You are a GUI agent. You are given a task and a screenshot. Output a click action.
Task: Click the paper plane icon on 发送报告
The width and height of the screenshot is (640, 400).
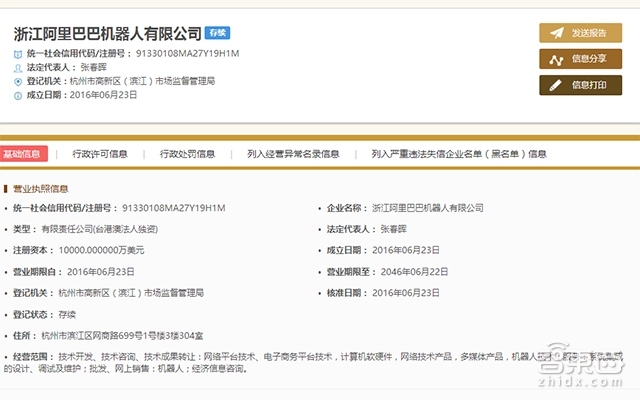[x=557, y=33]
